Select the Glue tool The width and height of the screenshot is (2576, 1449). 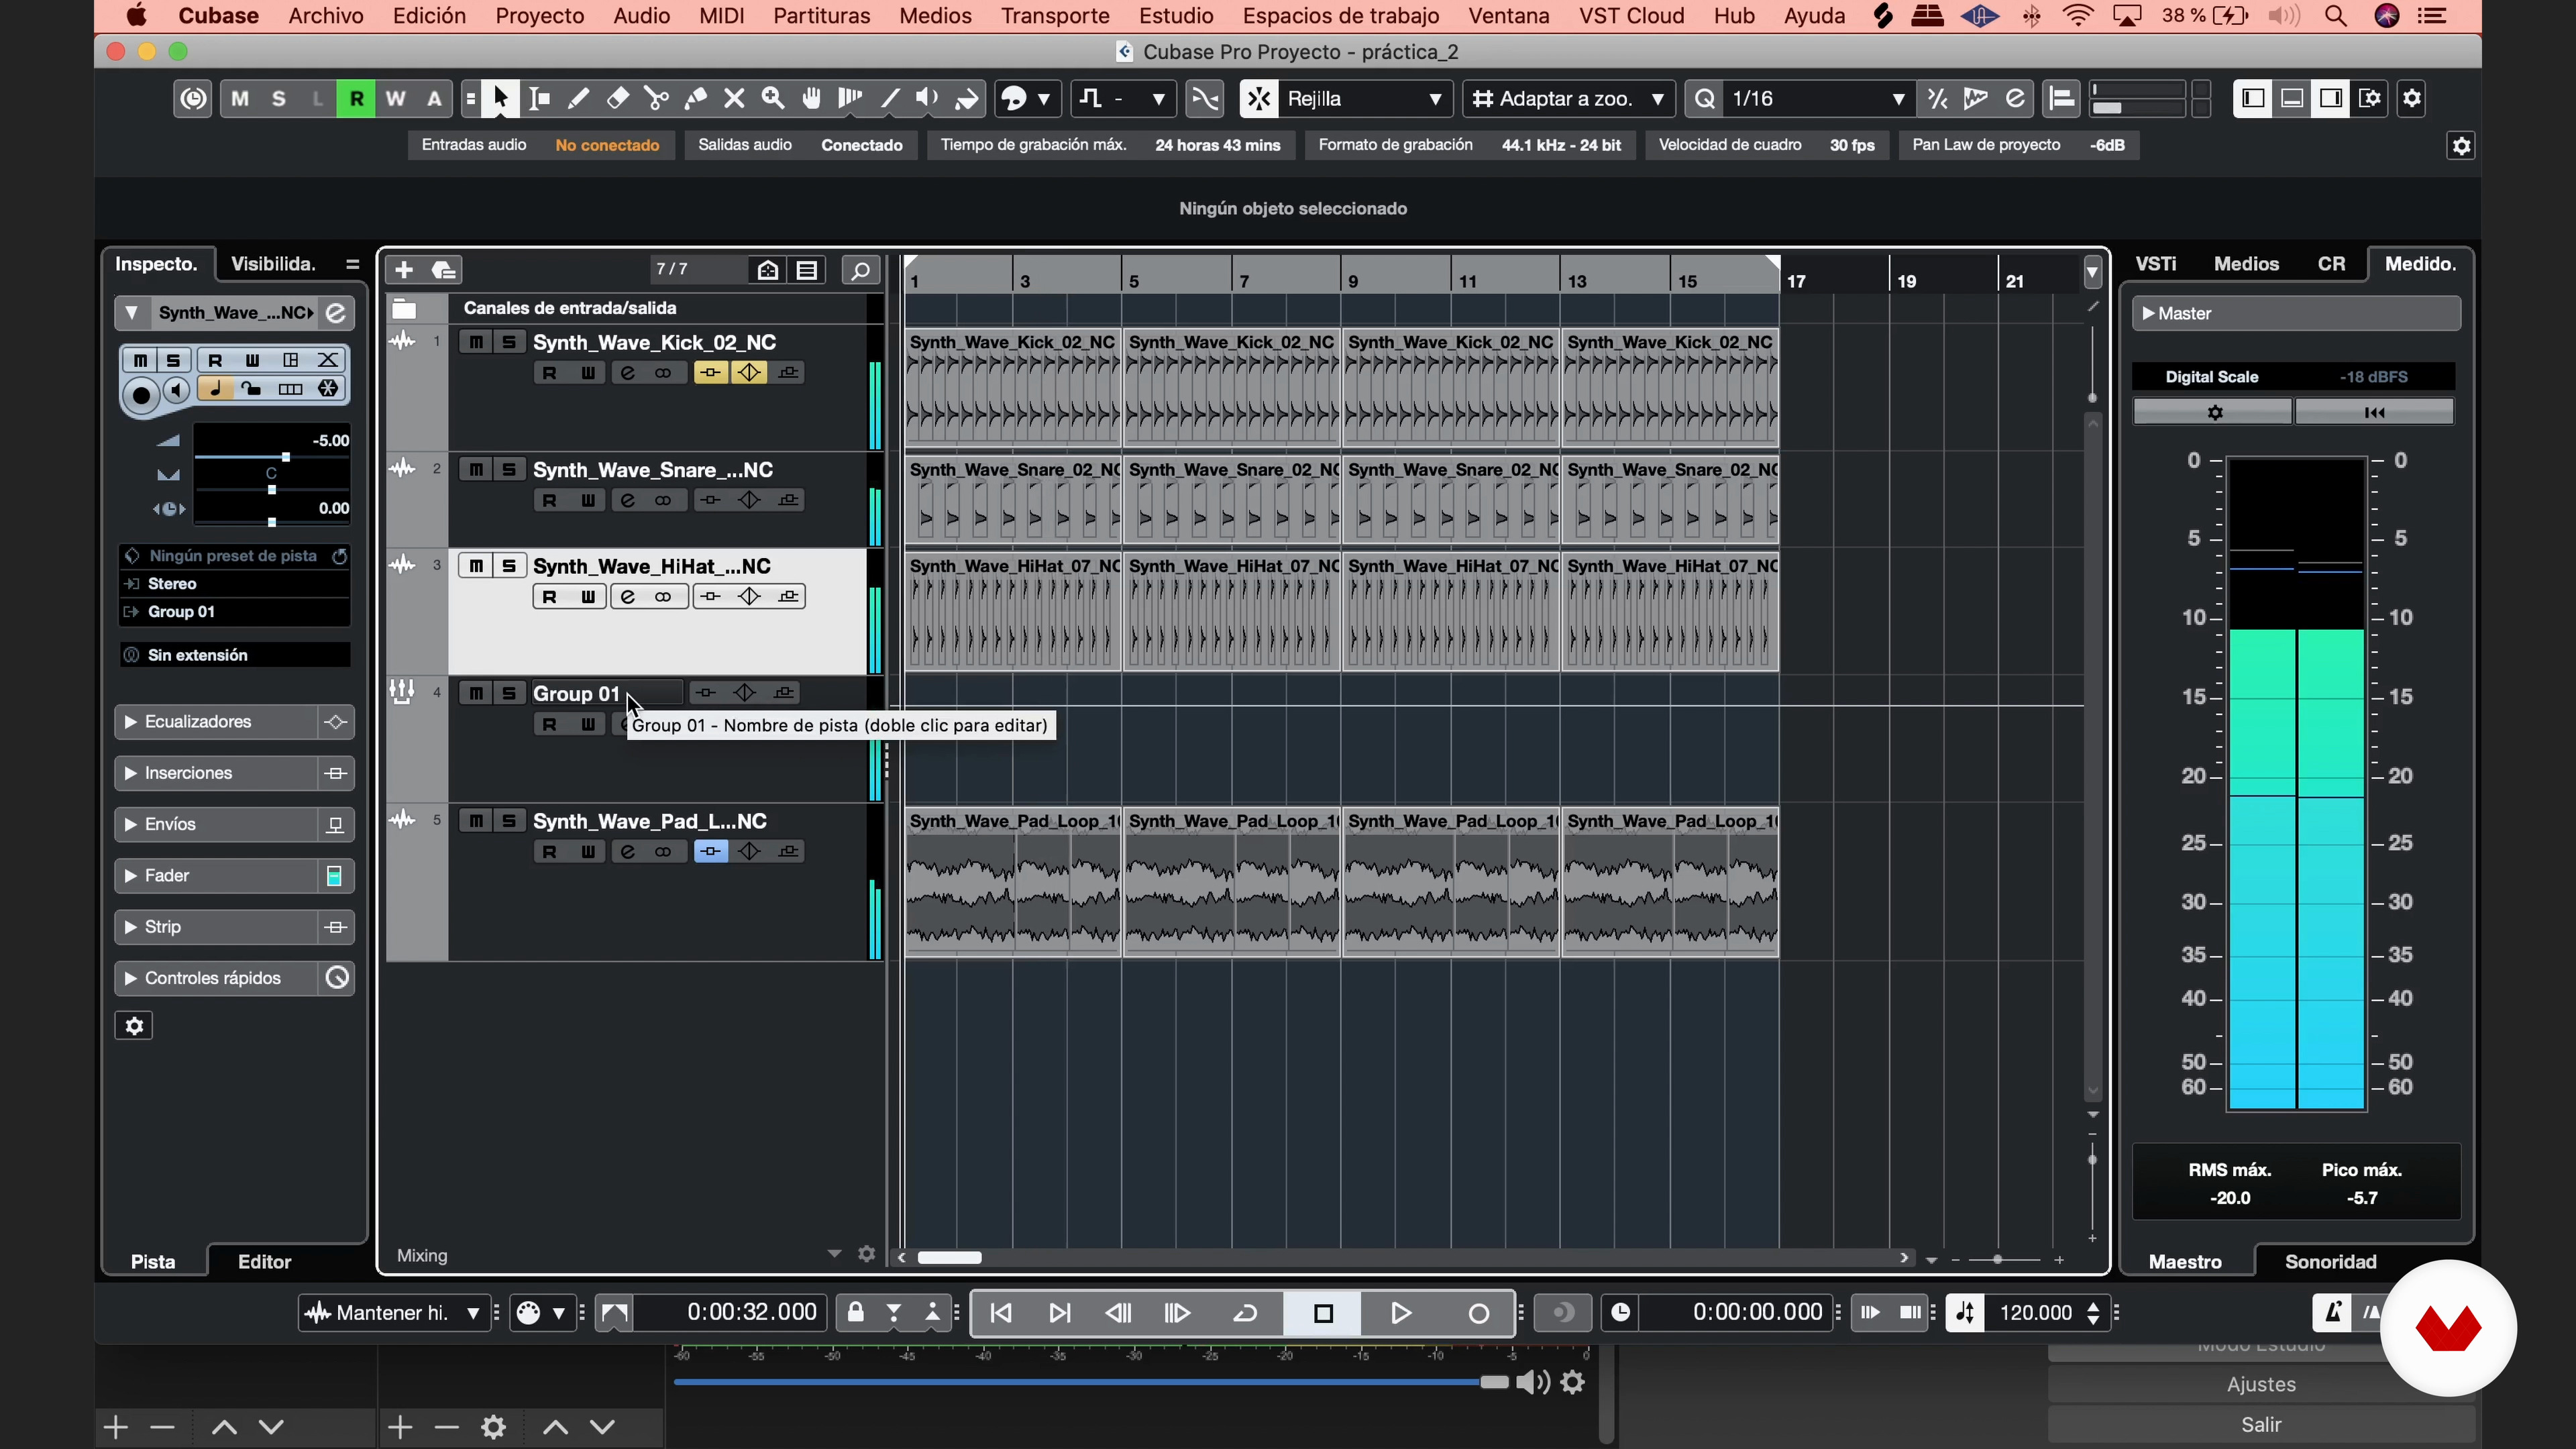pyautogui.click(x=696, y=98)
